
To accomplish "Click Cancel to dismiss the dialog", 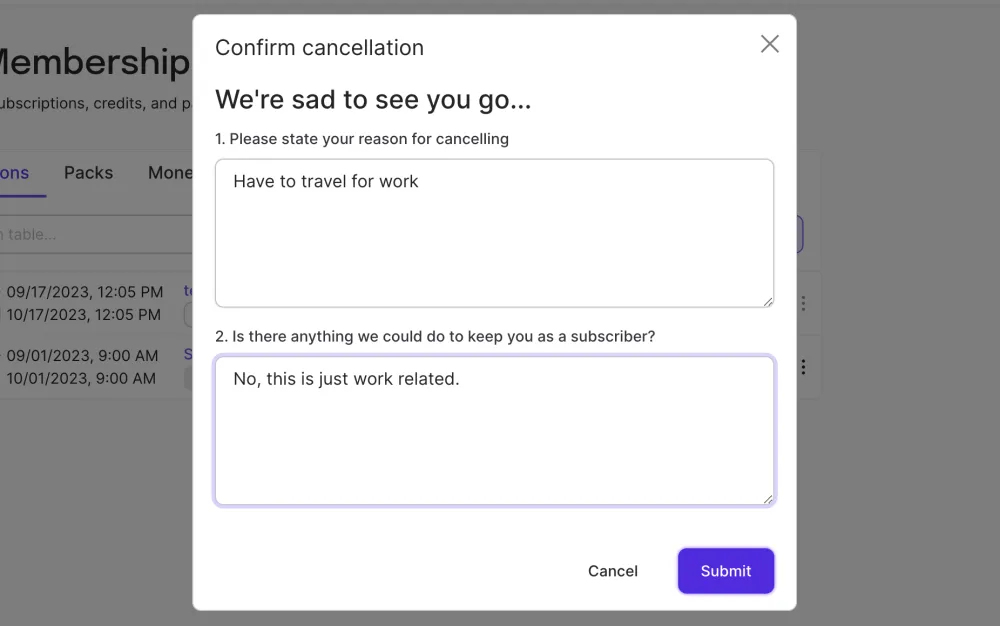I will tap(612, 571).
